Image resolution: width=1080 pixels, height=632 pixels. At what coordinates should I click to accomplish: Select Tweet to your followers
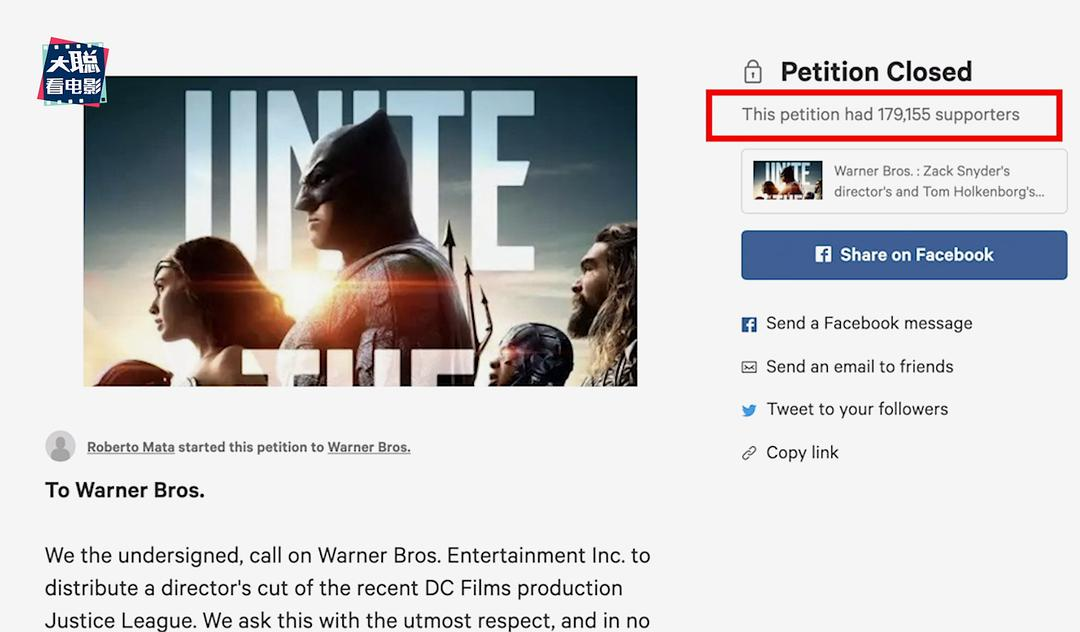857,409
